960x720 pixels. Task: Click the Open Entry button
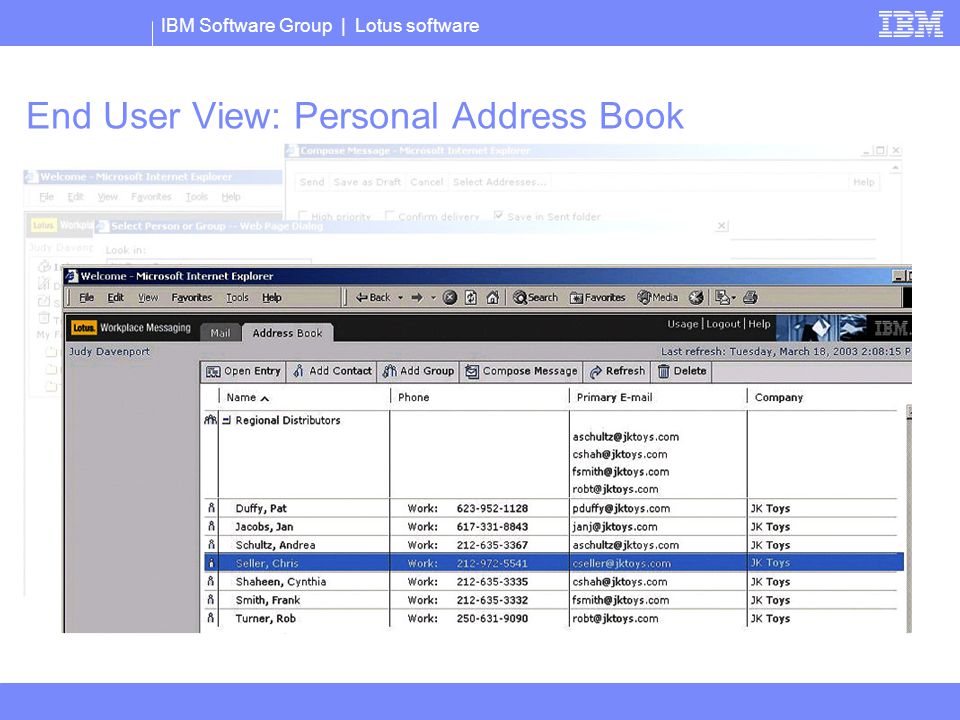pyautogui.click(x=244, y=371)
